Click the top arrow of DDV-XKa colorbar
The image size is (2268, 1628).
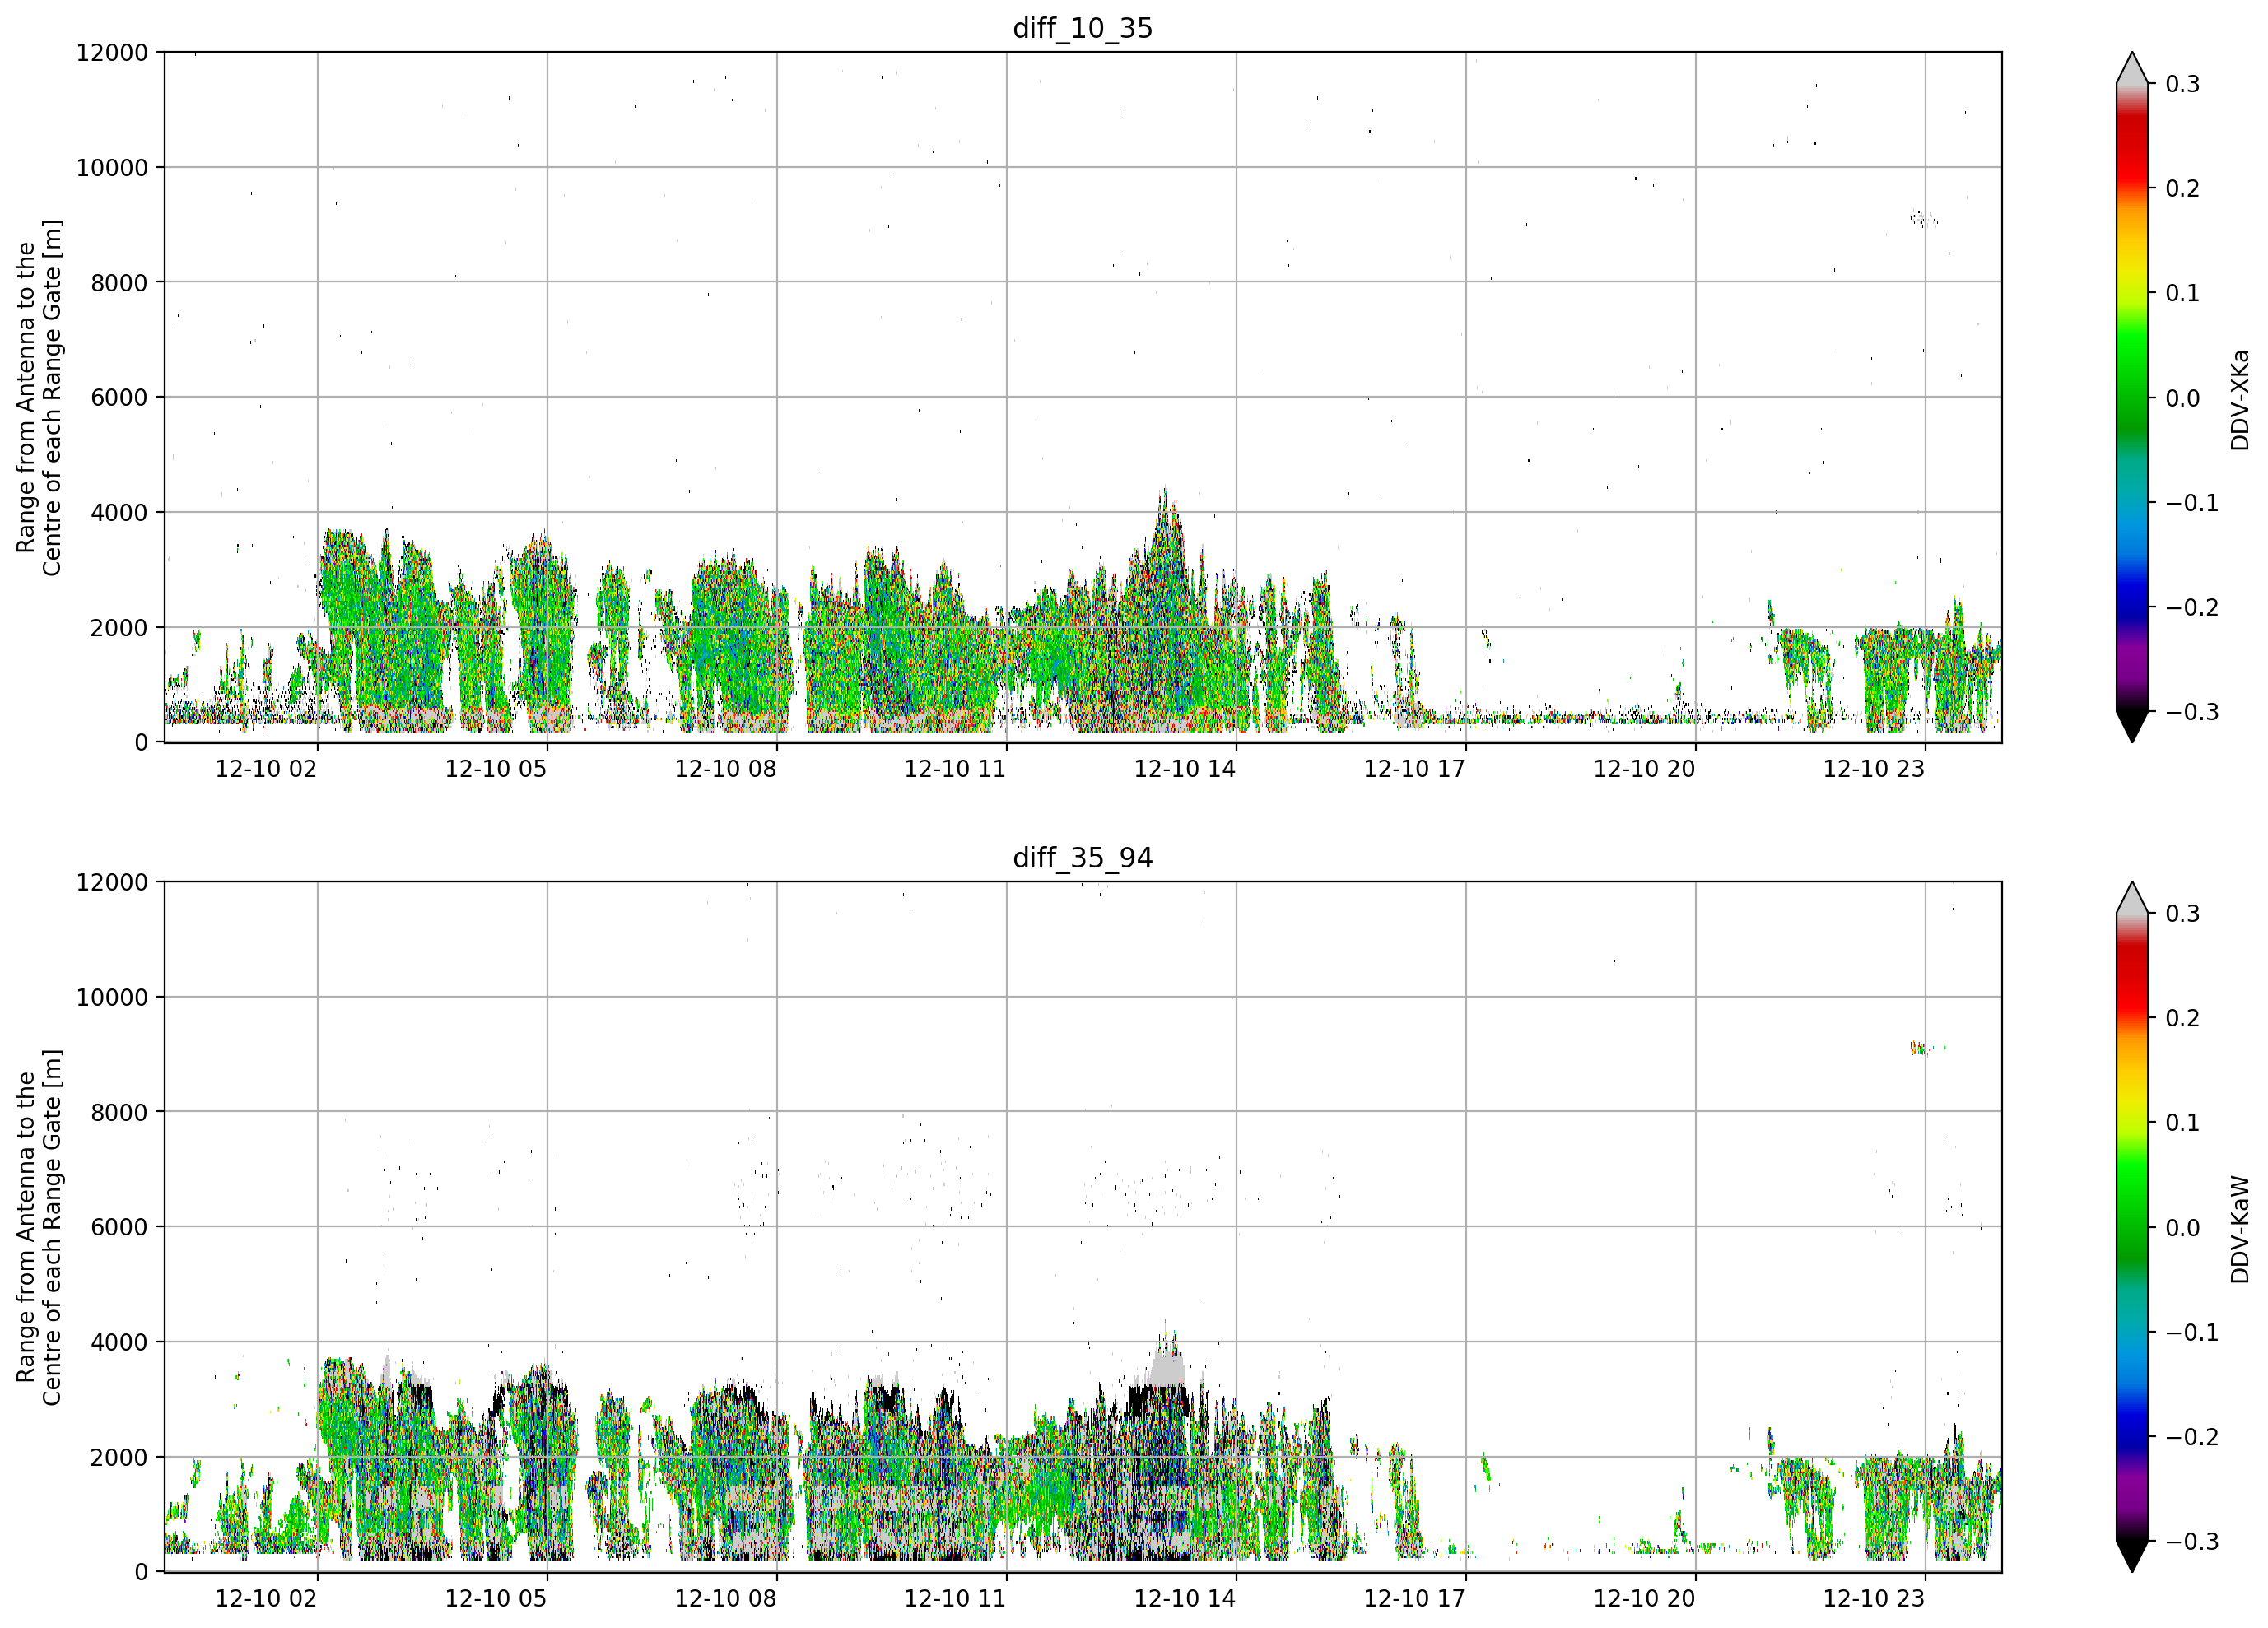pyautogui.click(x=2132, y=68)
